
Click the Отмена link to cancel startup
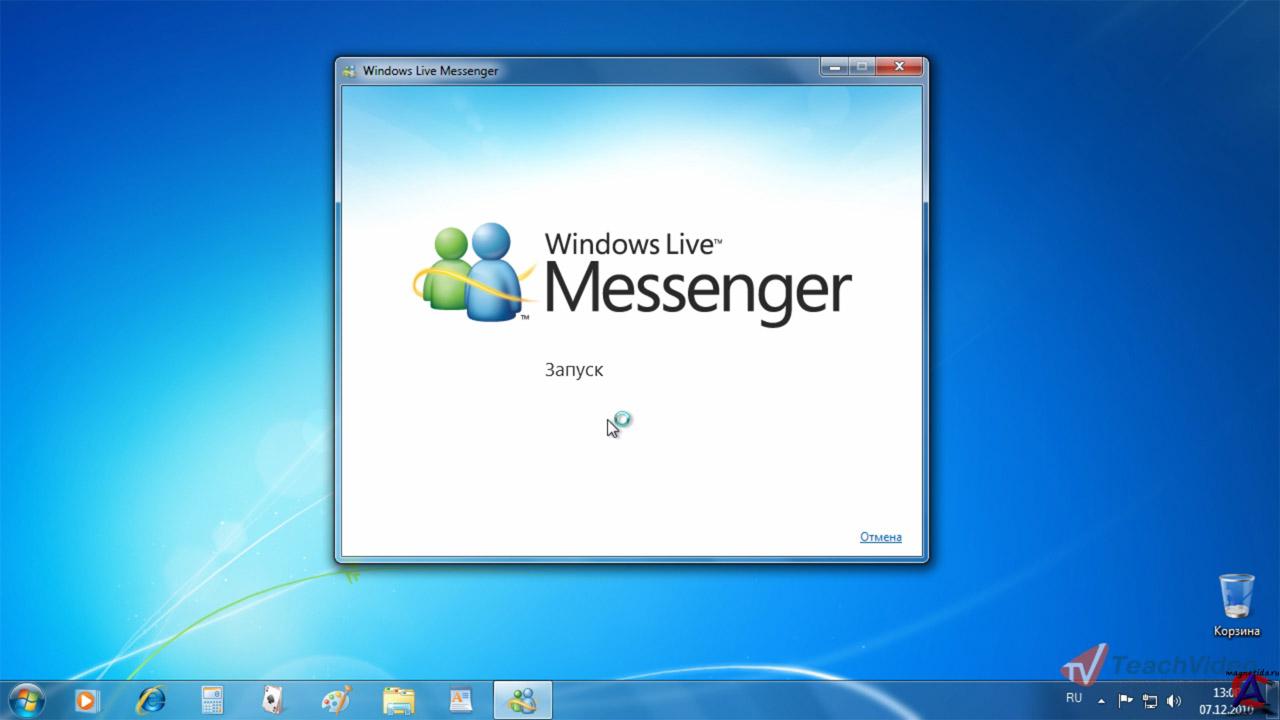[880, 537]
